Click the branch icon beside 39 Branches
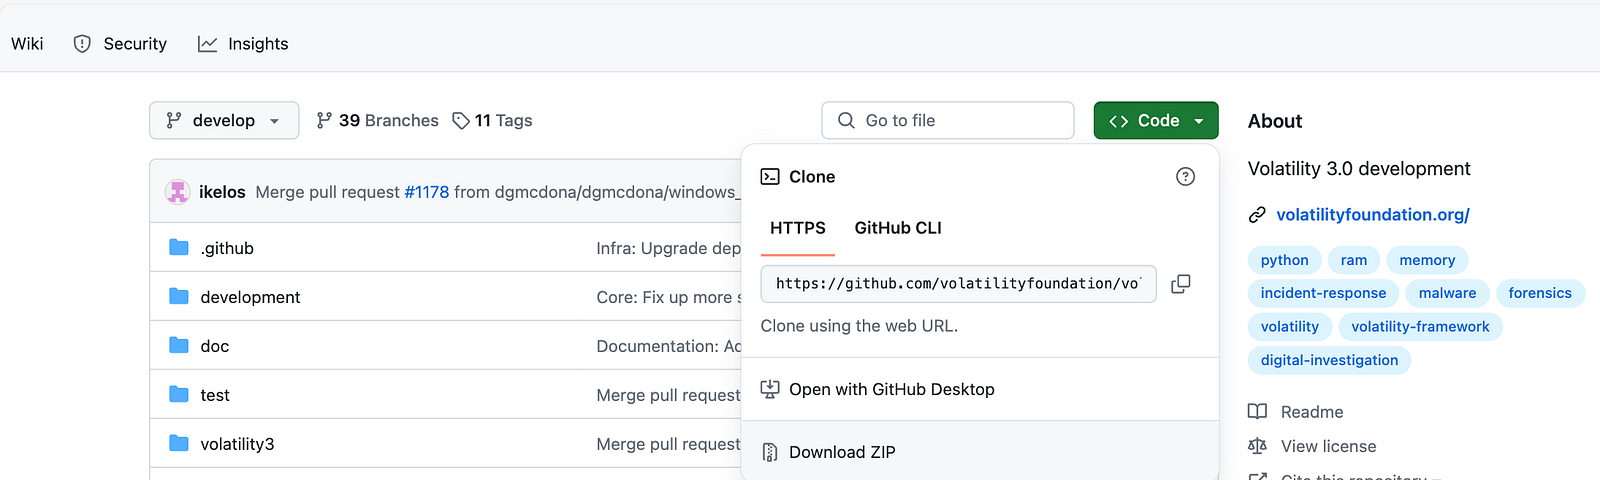 tap(324, 120)
